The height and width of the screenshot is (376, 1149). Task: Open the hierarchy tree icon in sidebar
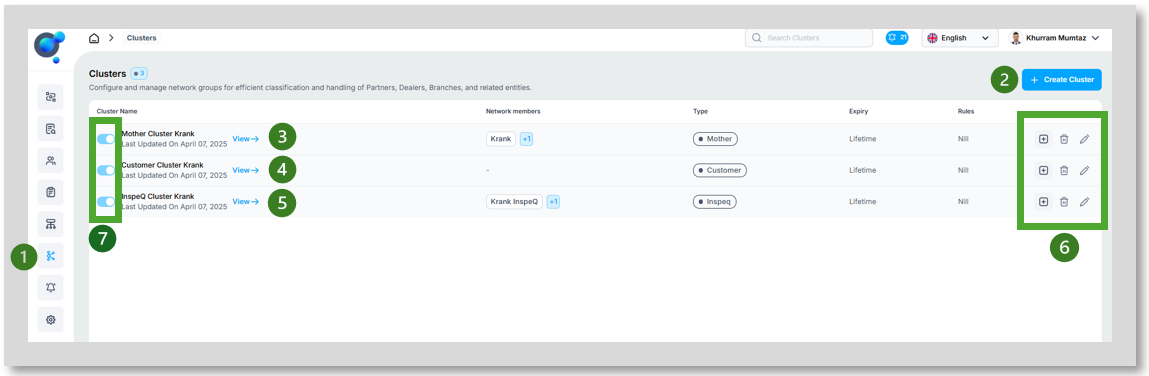click(x=51, y=224)
